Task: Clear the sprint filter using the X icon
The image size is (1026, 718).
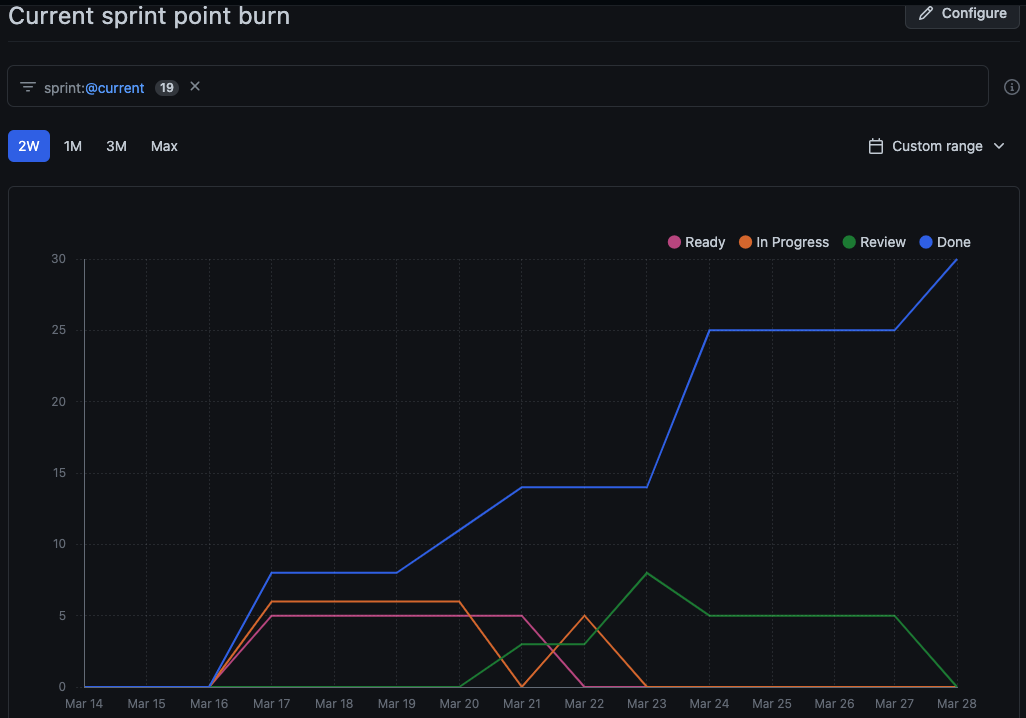Action: pyautogui.click(x=194, y=86)
